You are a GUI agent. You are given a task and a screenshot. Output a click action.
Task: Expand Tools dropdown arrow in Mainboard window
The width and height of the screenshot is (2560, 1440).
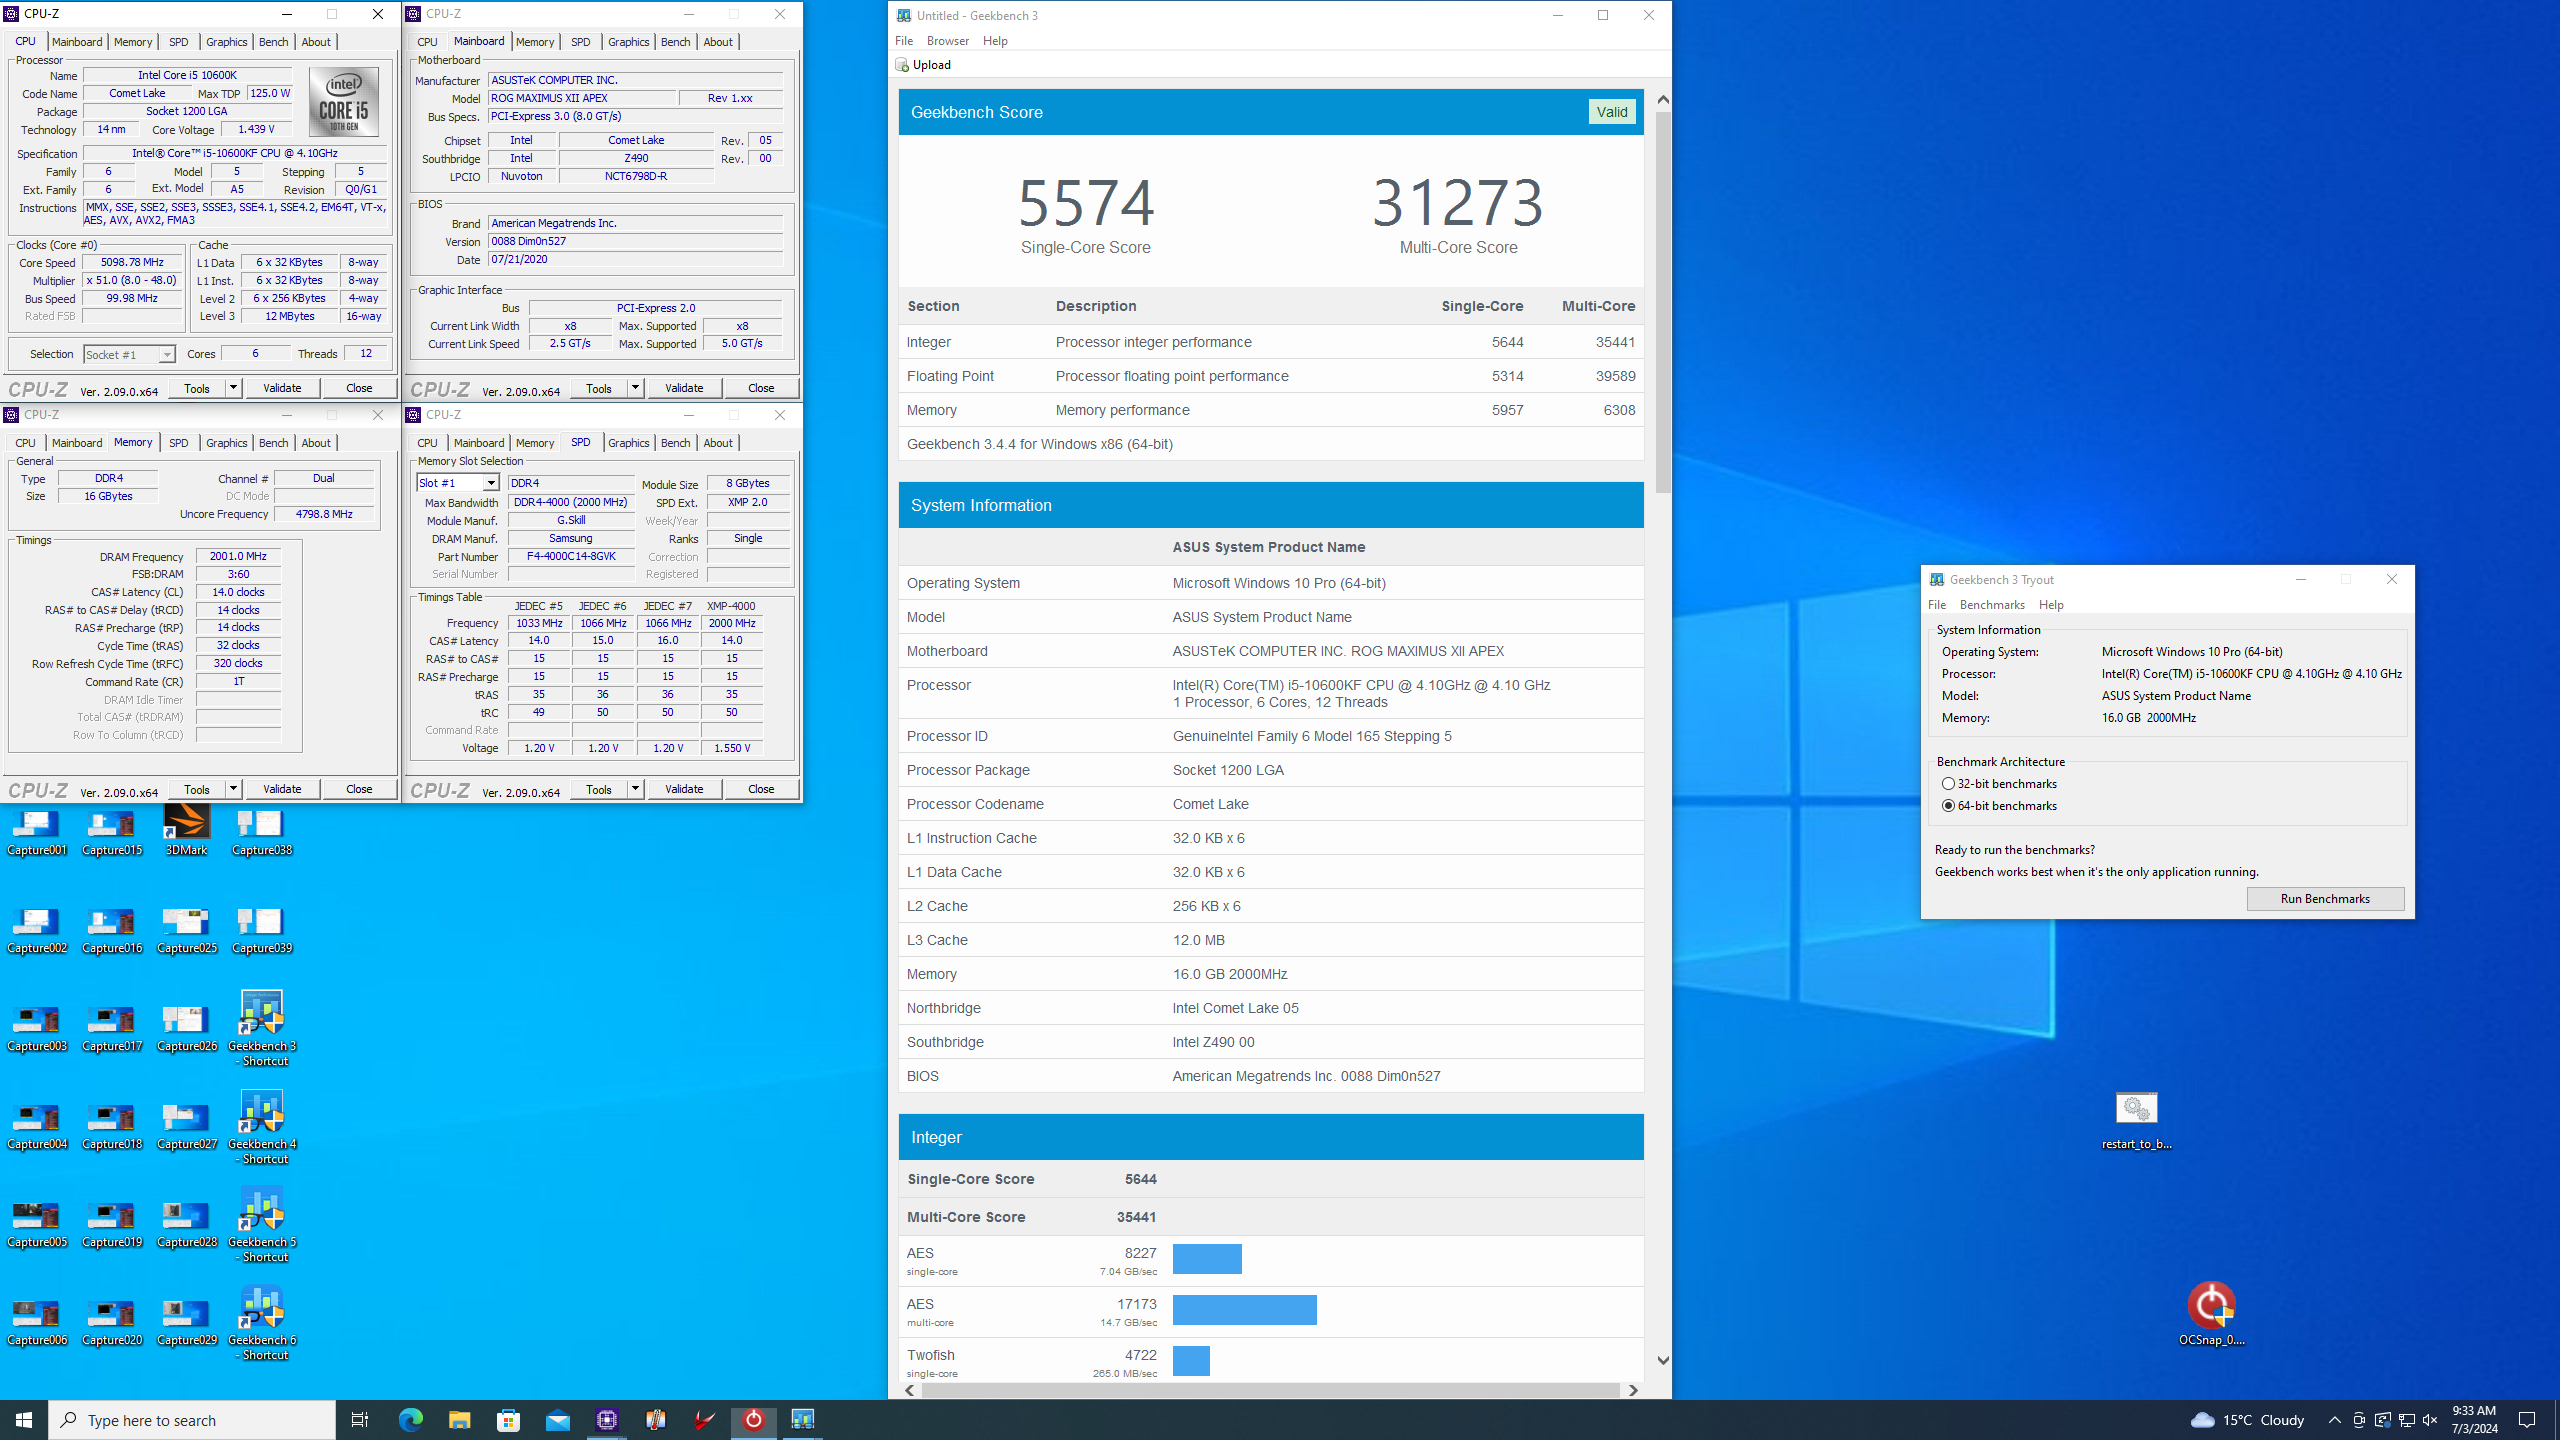[x=635, y=388]
